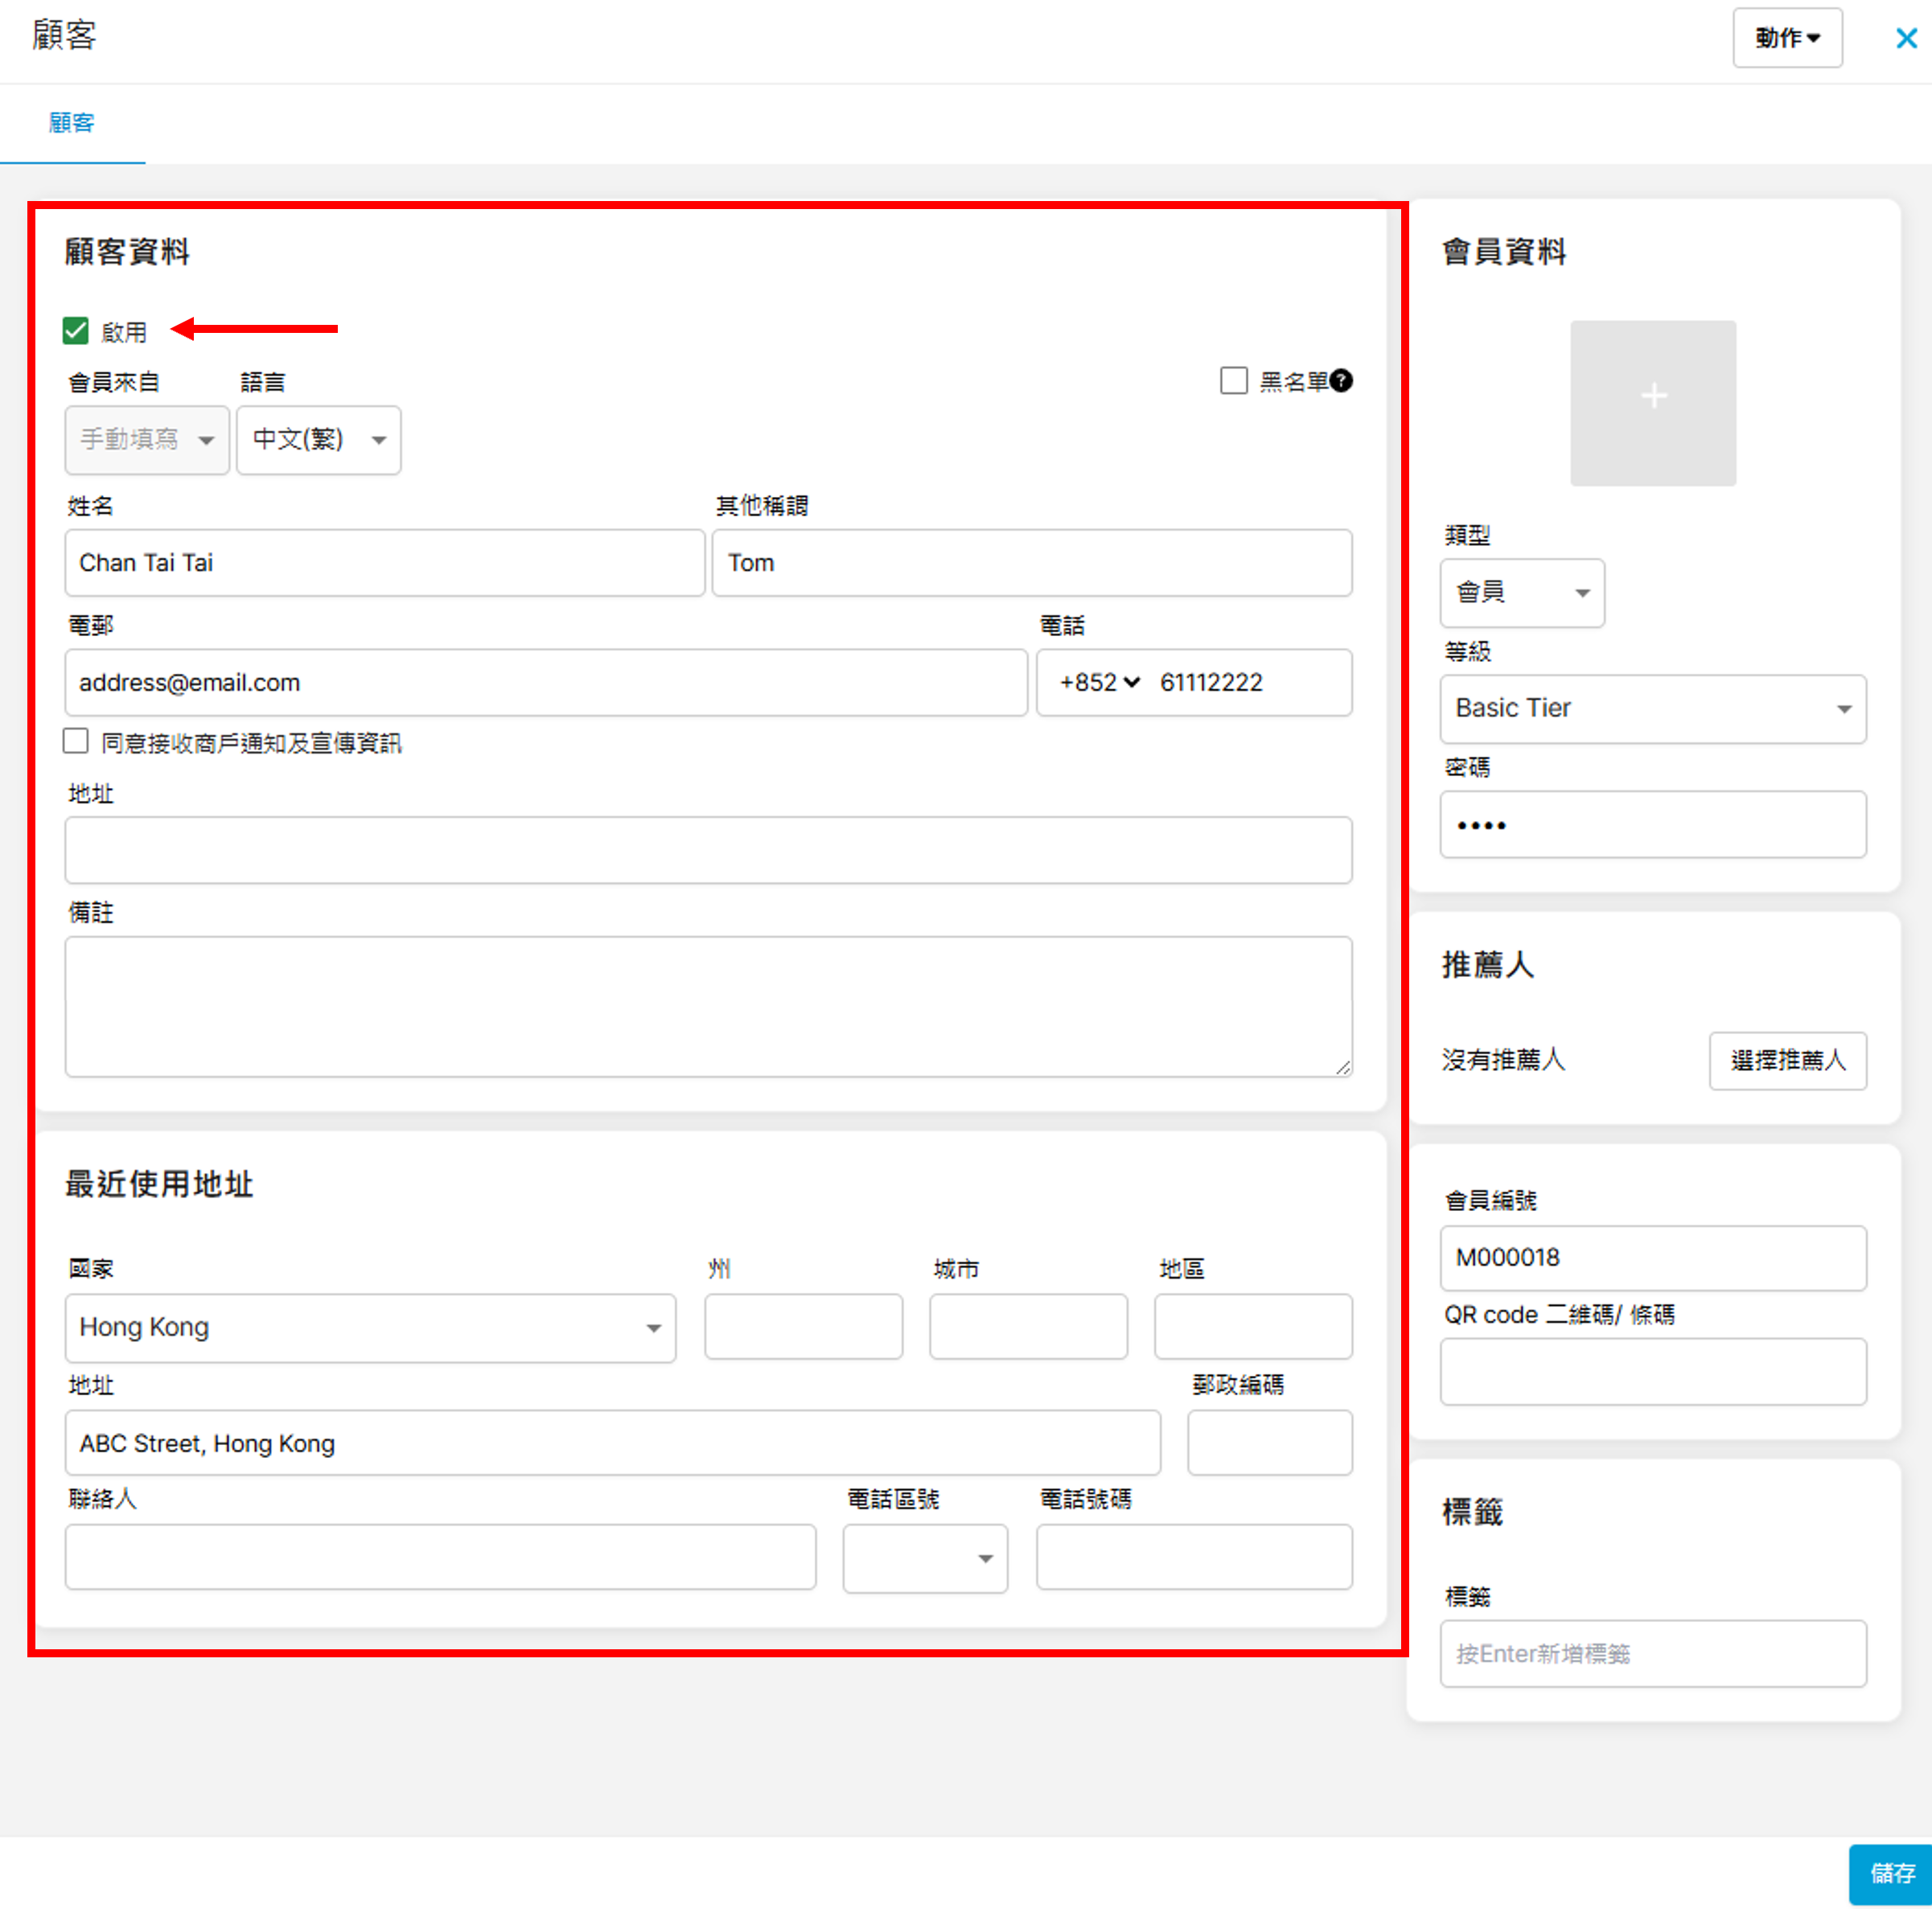Click the 選擇推薦人 button
This screenshot has height=1909, width=1932.
1787,1060
